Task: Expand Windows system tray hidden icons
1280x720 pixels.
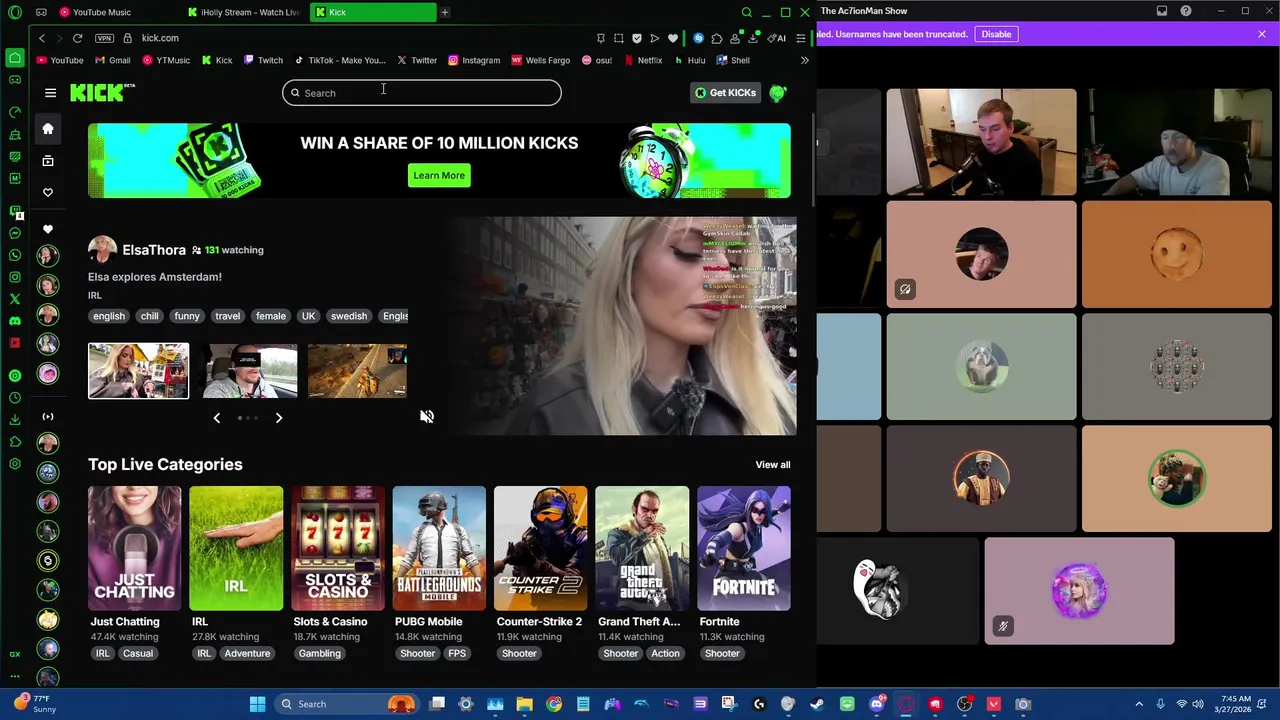Action: [x=1139, y=704]
